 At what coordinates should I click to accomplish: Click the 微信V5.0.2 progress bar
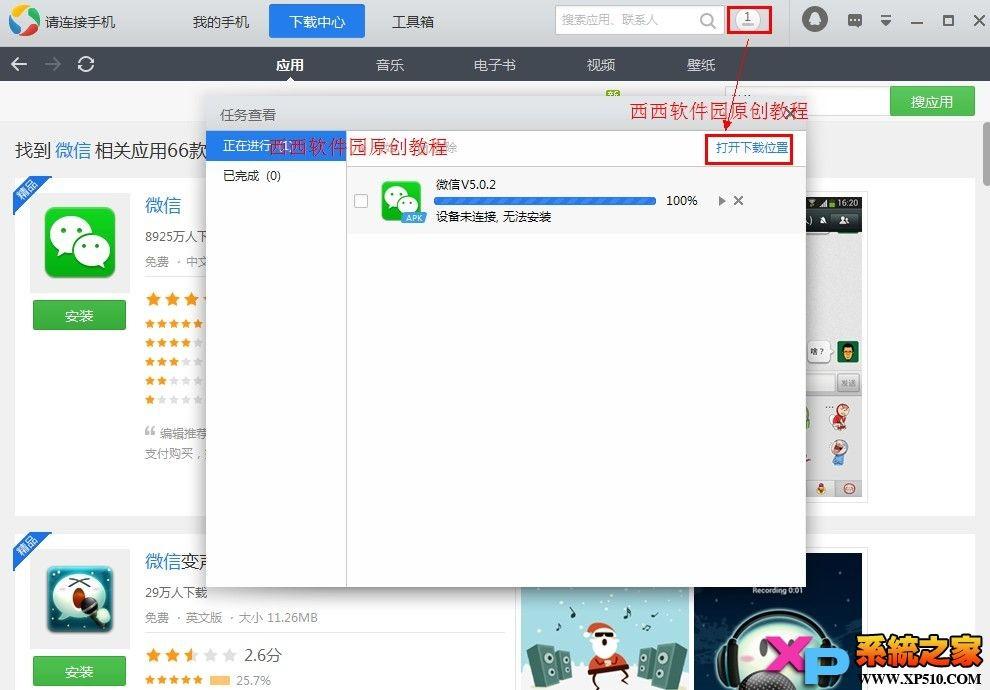pos(545,201)
